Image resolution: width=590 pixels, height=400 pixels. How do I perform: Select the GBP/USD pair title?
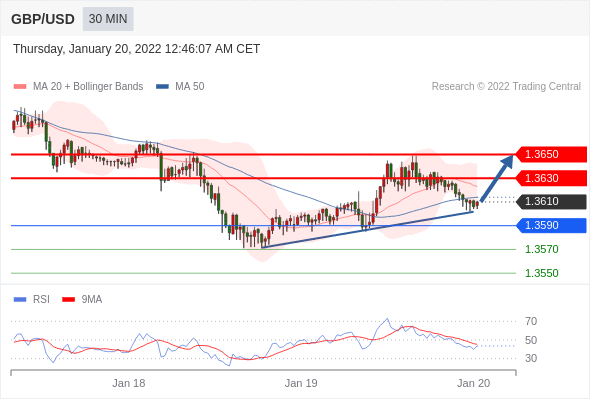pos(43,19)
